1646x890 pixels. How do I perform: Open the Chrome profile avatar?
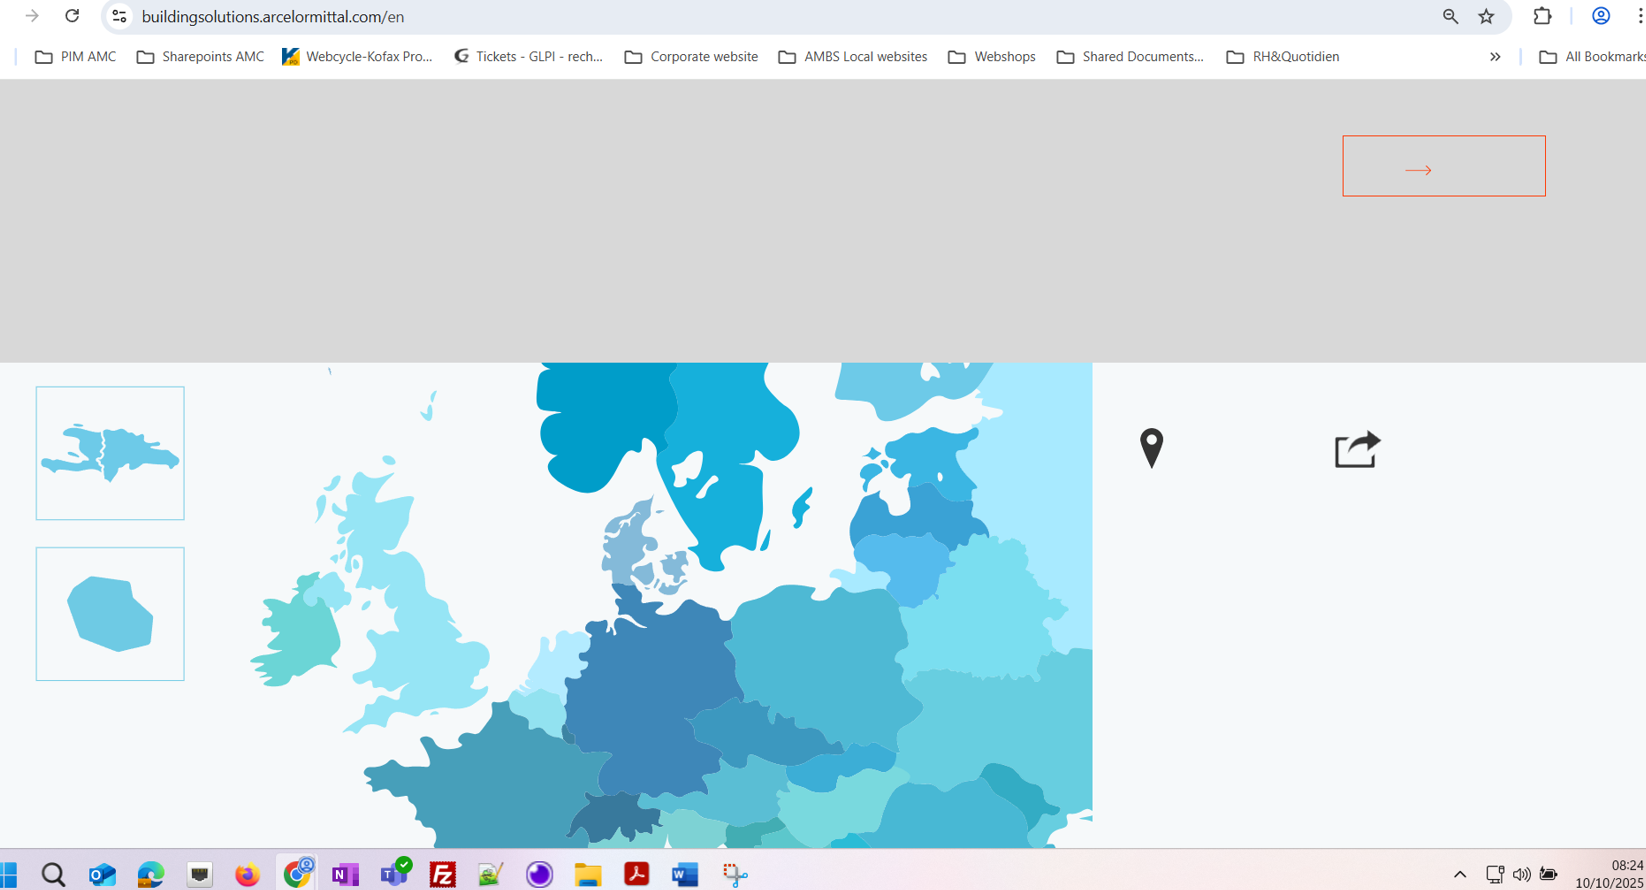pyautogui.click(x=1600, y=16)
